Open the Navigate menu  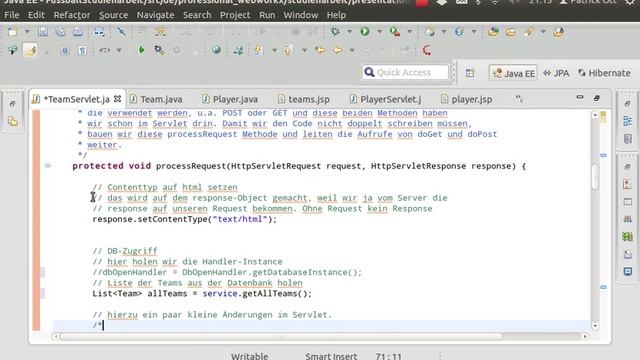(x=155, y=15)
